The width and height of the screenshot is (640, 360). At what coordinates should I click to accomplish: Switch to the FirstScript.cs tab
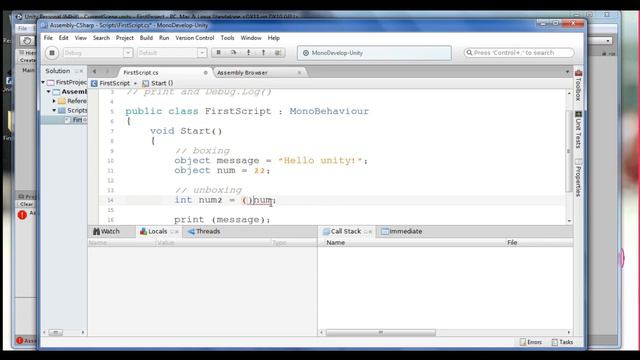[163, 72]
